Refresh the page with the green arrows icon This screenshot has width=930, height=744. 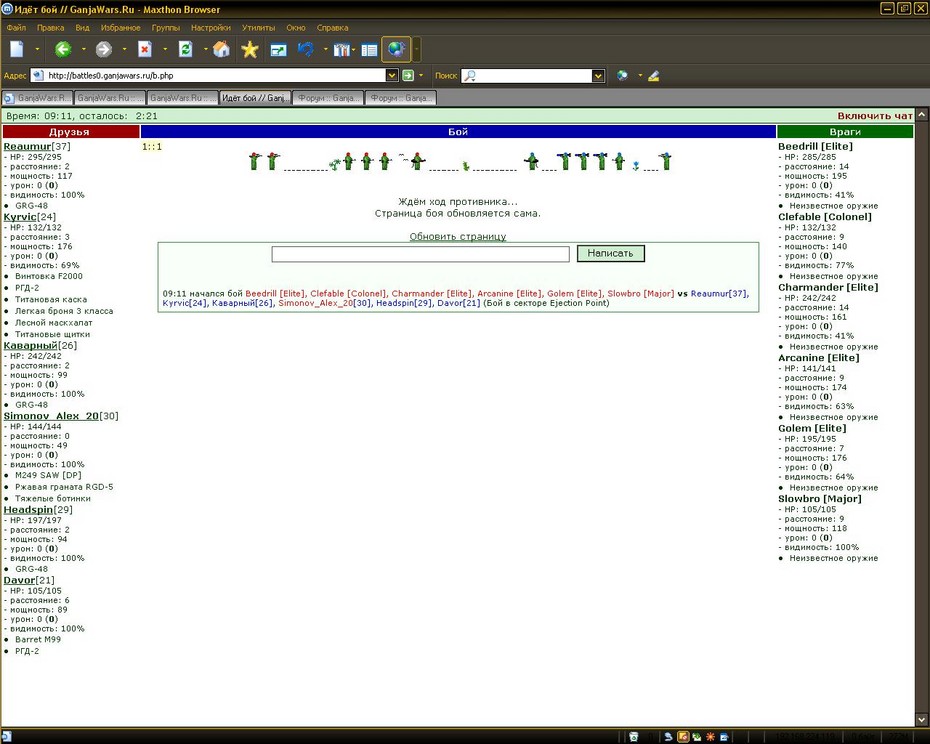(x=186, y=49)
